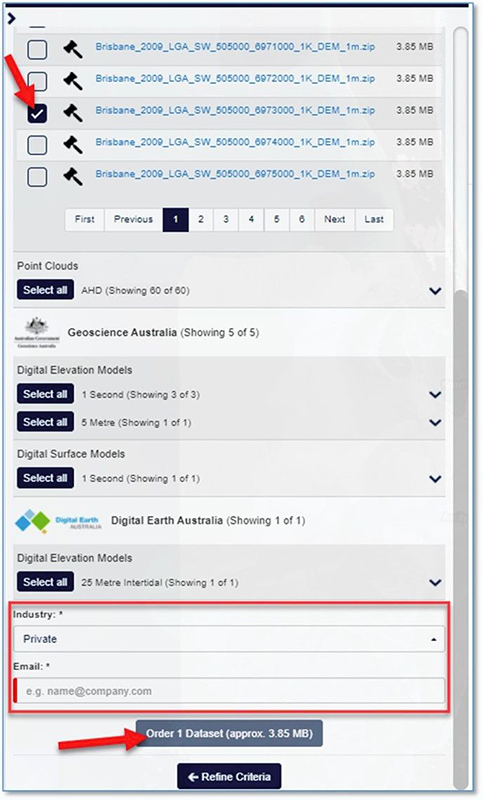Click the gavel icon beside the 6974000 DEM file
Viewport: 483px width, 800px height.
[73, 145]
